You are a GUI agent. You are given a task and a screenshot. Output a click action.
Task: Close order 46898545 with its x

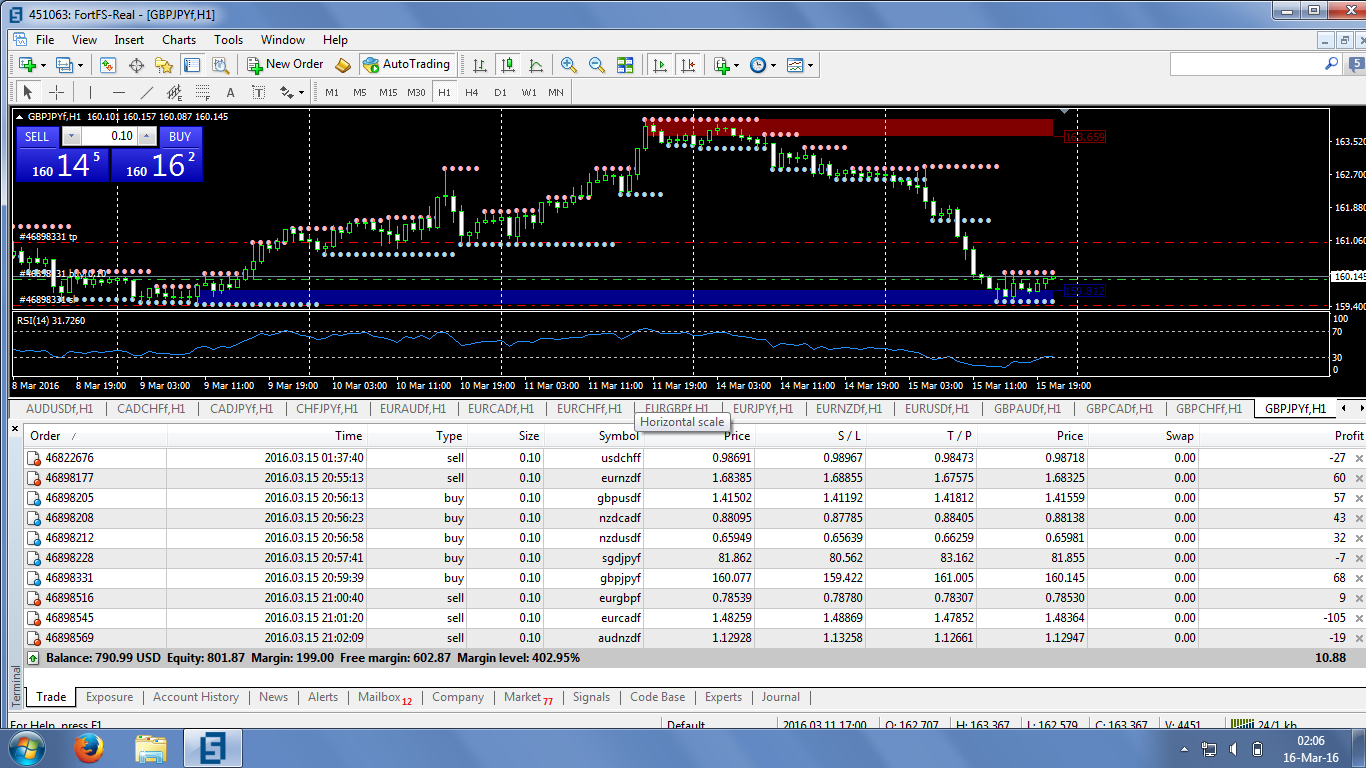(1358, 618)
